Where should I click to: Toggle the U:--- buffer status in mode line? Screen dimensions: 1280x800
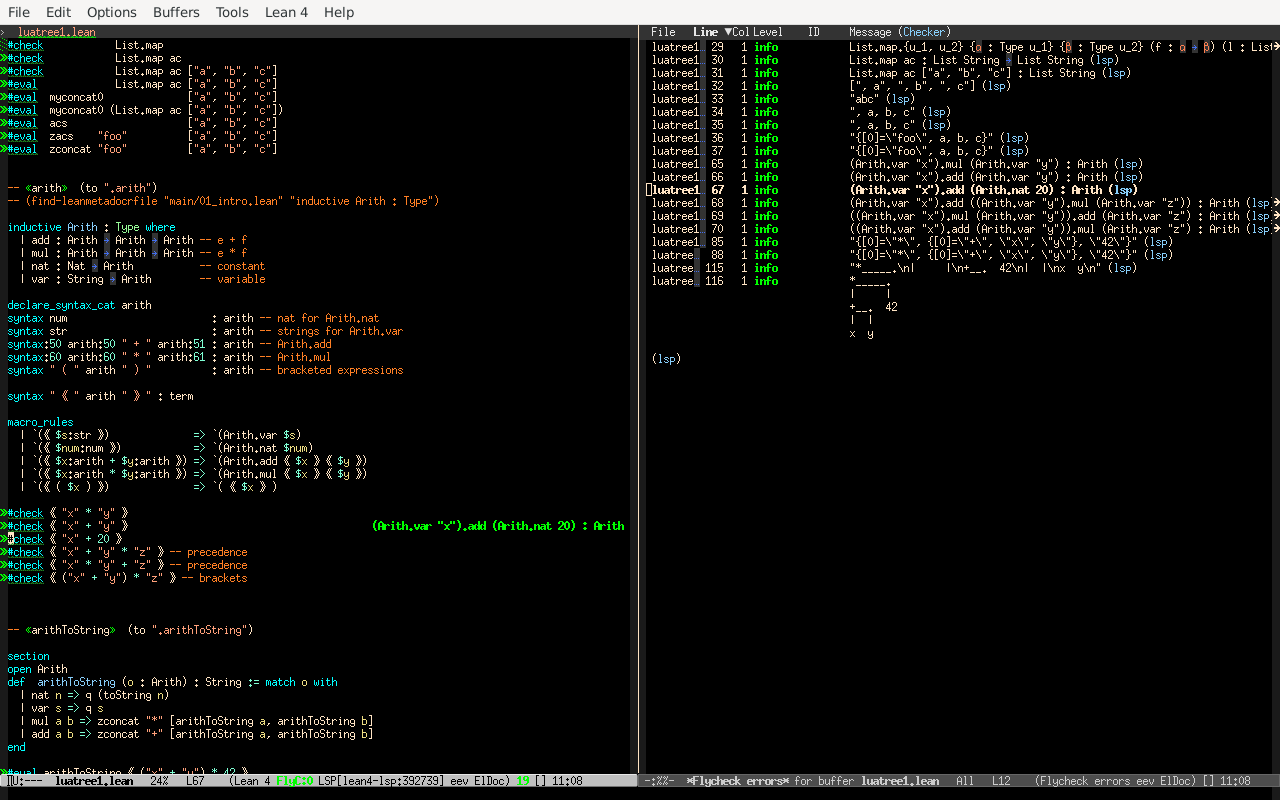25,781
